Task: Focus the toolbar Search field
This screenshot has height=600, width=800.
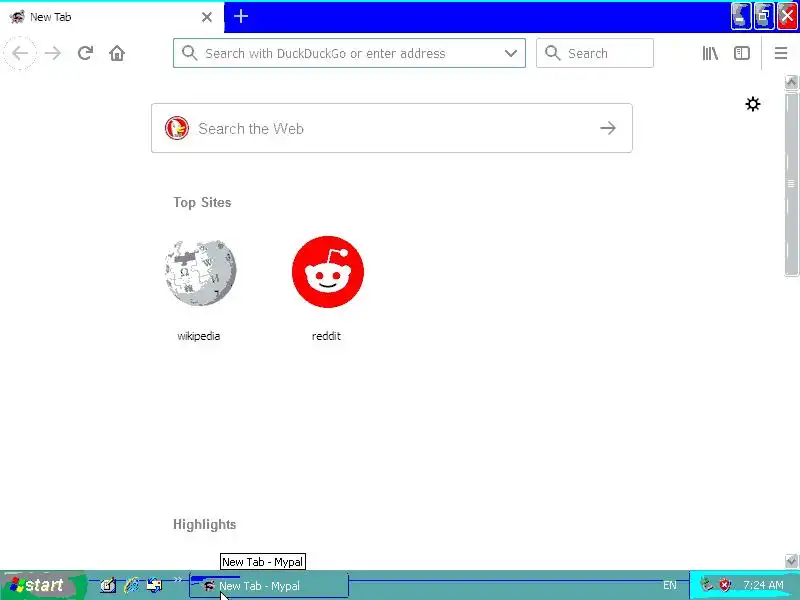Action: point(594,53)
